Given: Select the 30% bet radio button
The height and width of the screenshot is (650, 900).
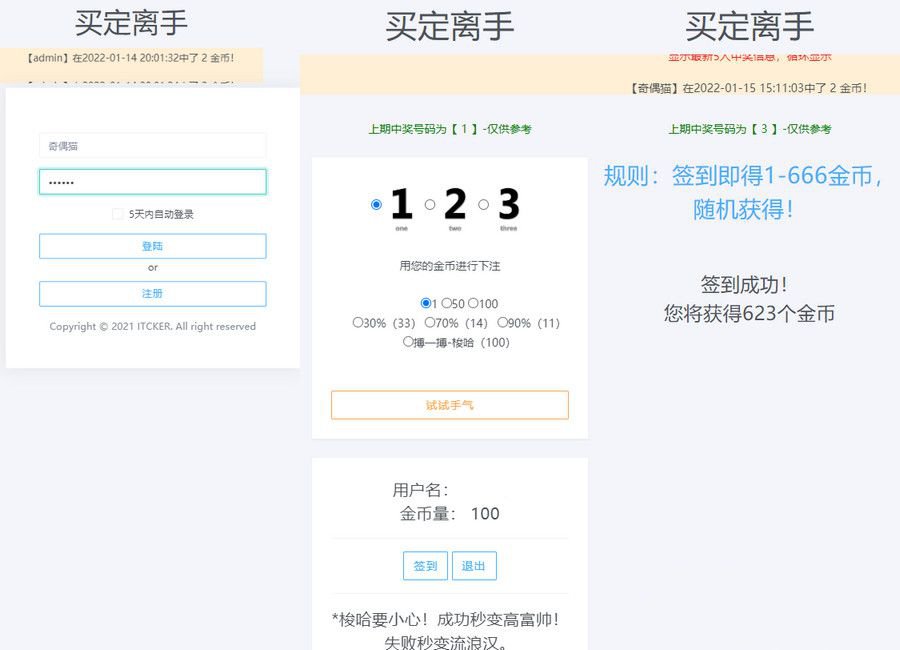Looking at the screenshot, I should click(358, 323).
